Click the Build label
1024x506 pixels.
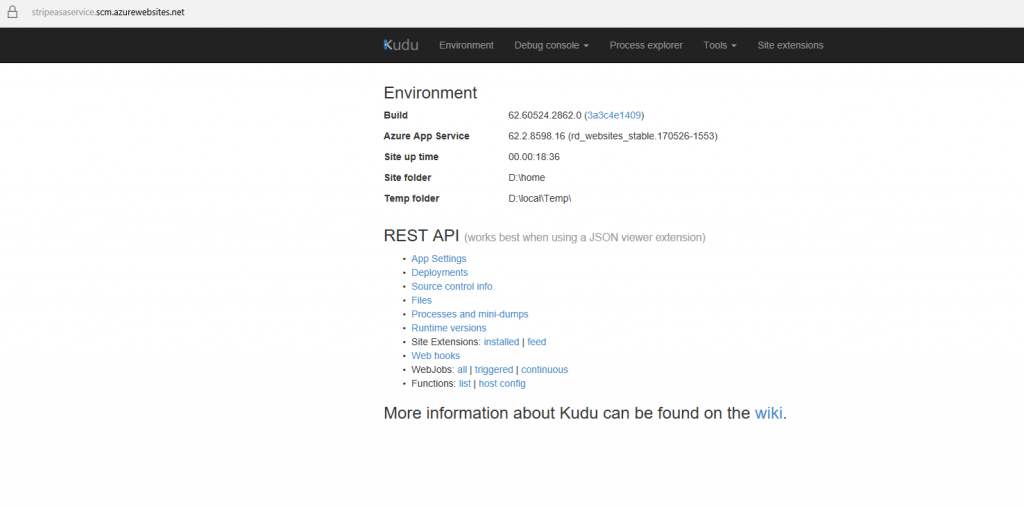(396, 115)
